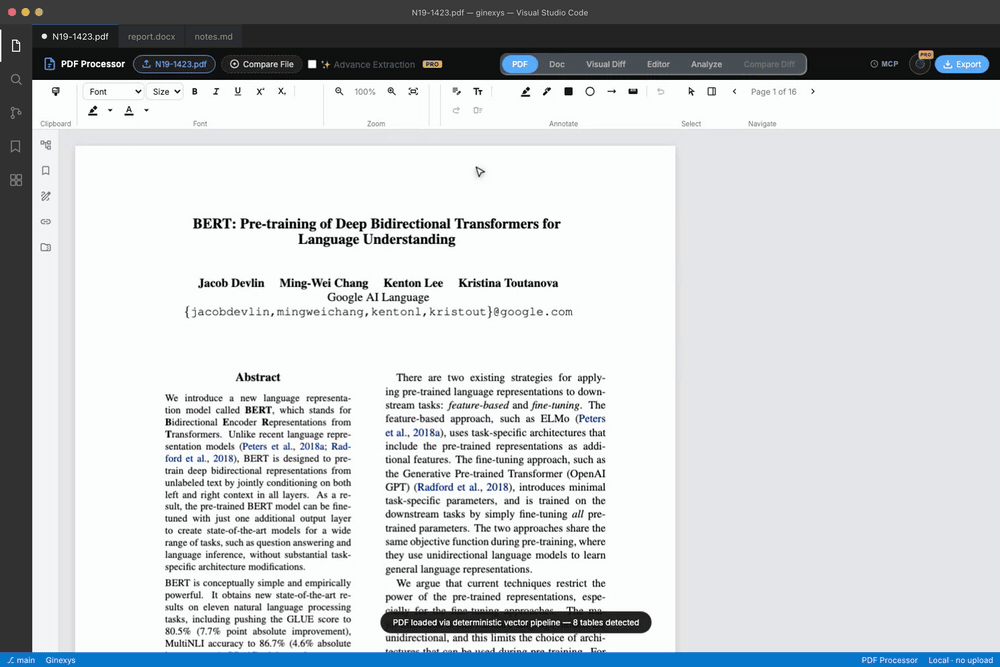Open the Search icon in activity bar
Image resolution: width=1000 pixels, height=667 pixels.
tap(16, 80)
